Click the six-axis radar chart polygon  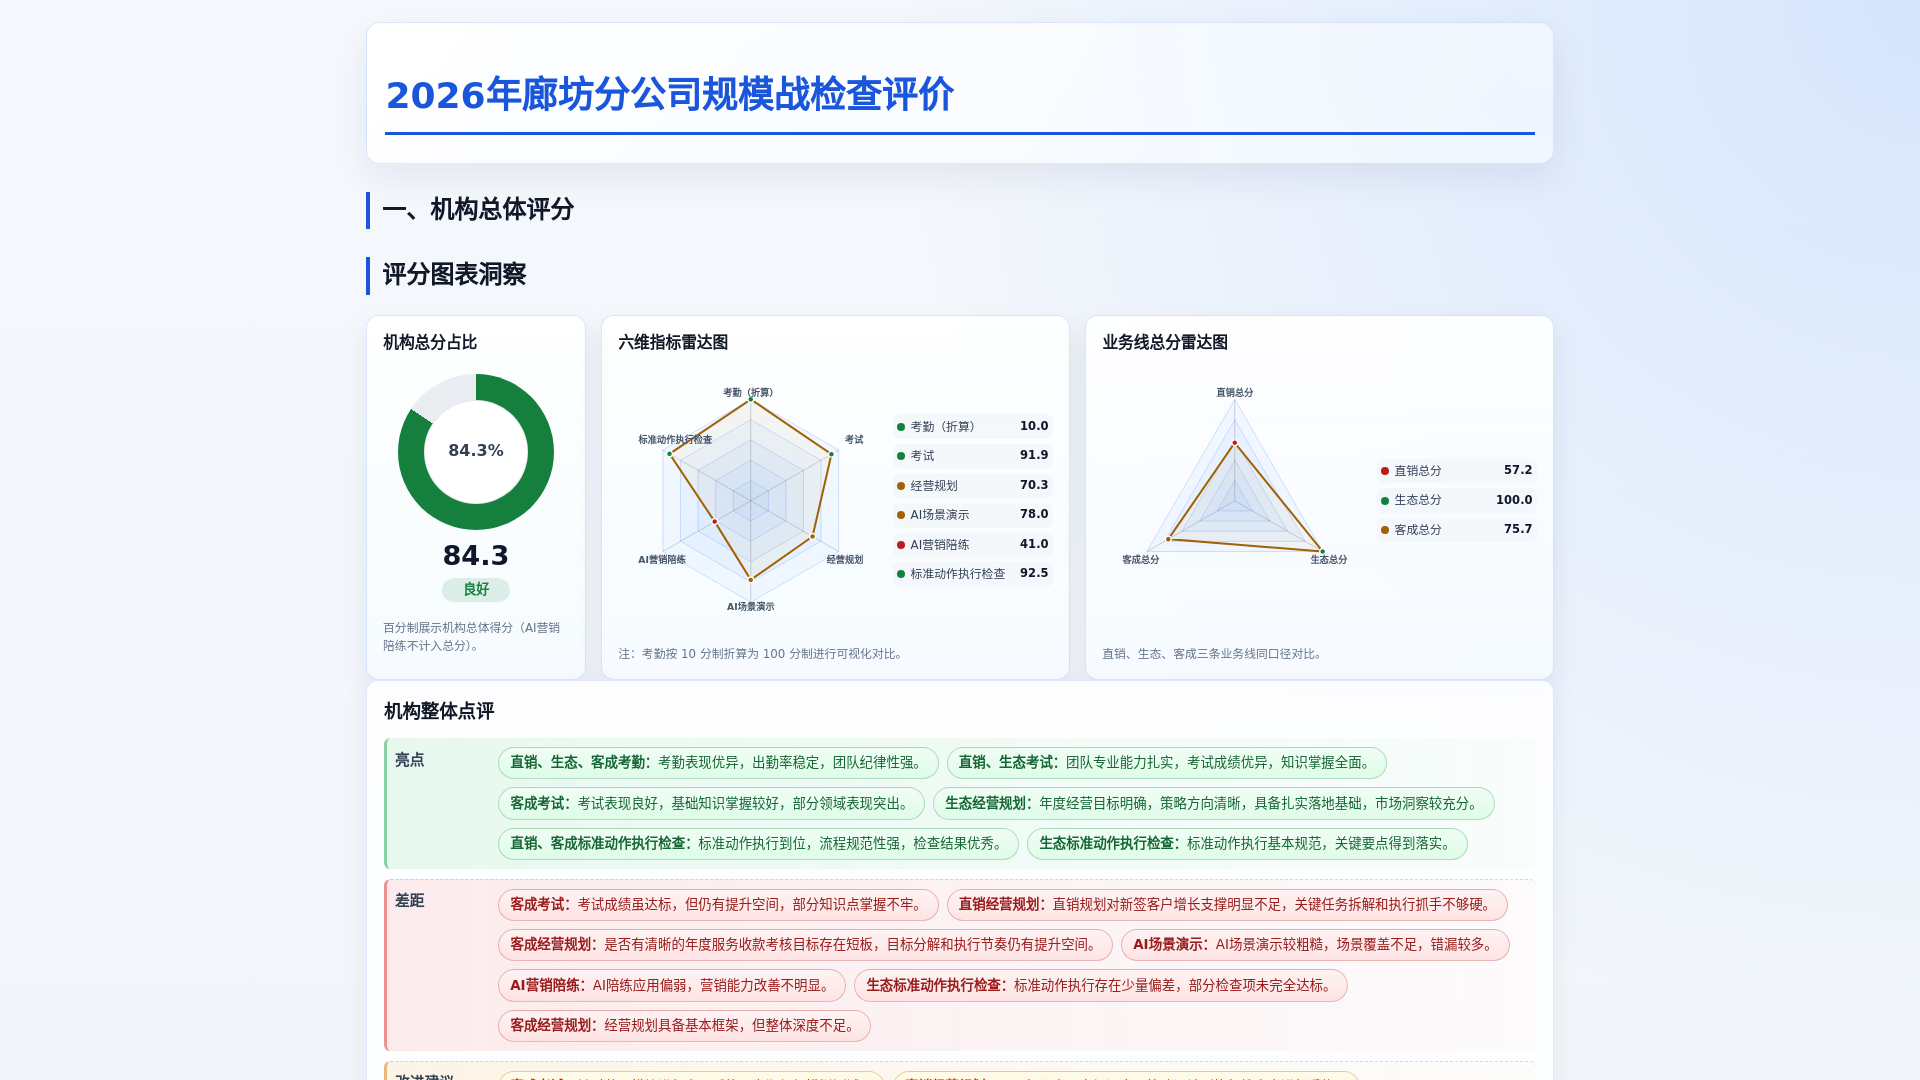[x=750, y=490]
